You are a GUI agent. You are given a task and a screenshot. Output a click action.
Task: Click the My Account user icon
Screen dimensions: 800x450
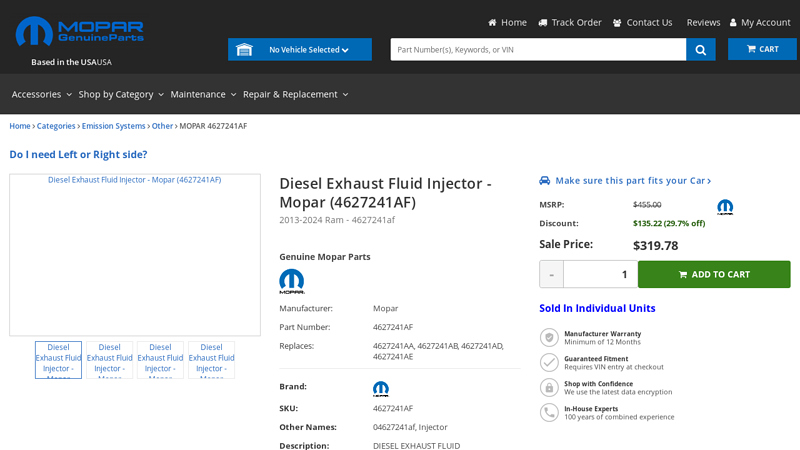coord(733,22)
